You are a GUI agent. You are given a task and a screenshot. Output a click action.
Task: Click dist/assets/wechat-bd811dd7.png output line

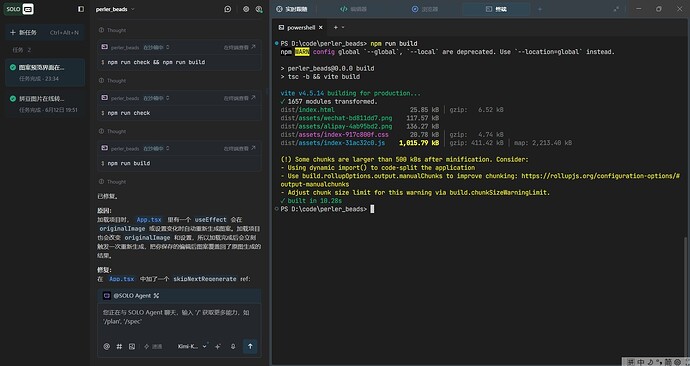336,118
